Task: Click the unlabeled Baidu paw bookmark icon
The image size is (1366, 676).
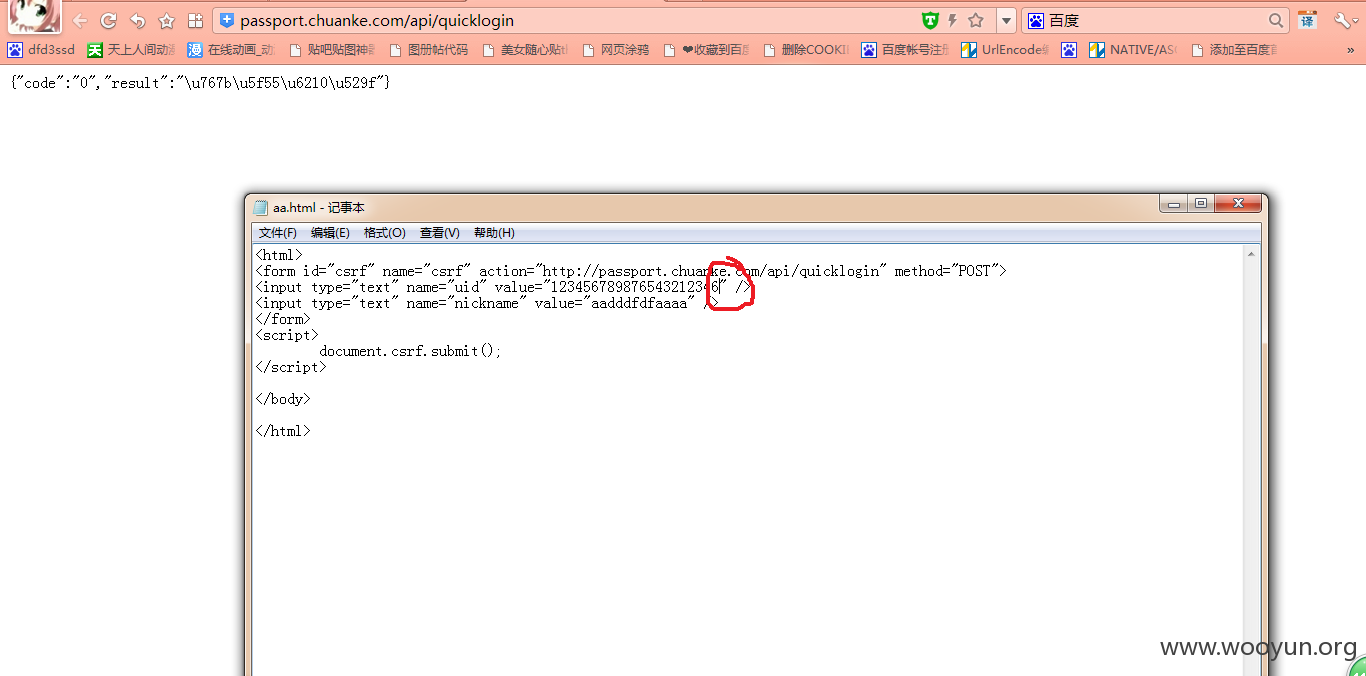Action: click(x=1069, y=50)
